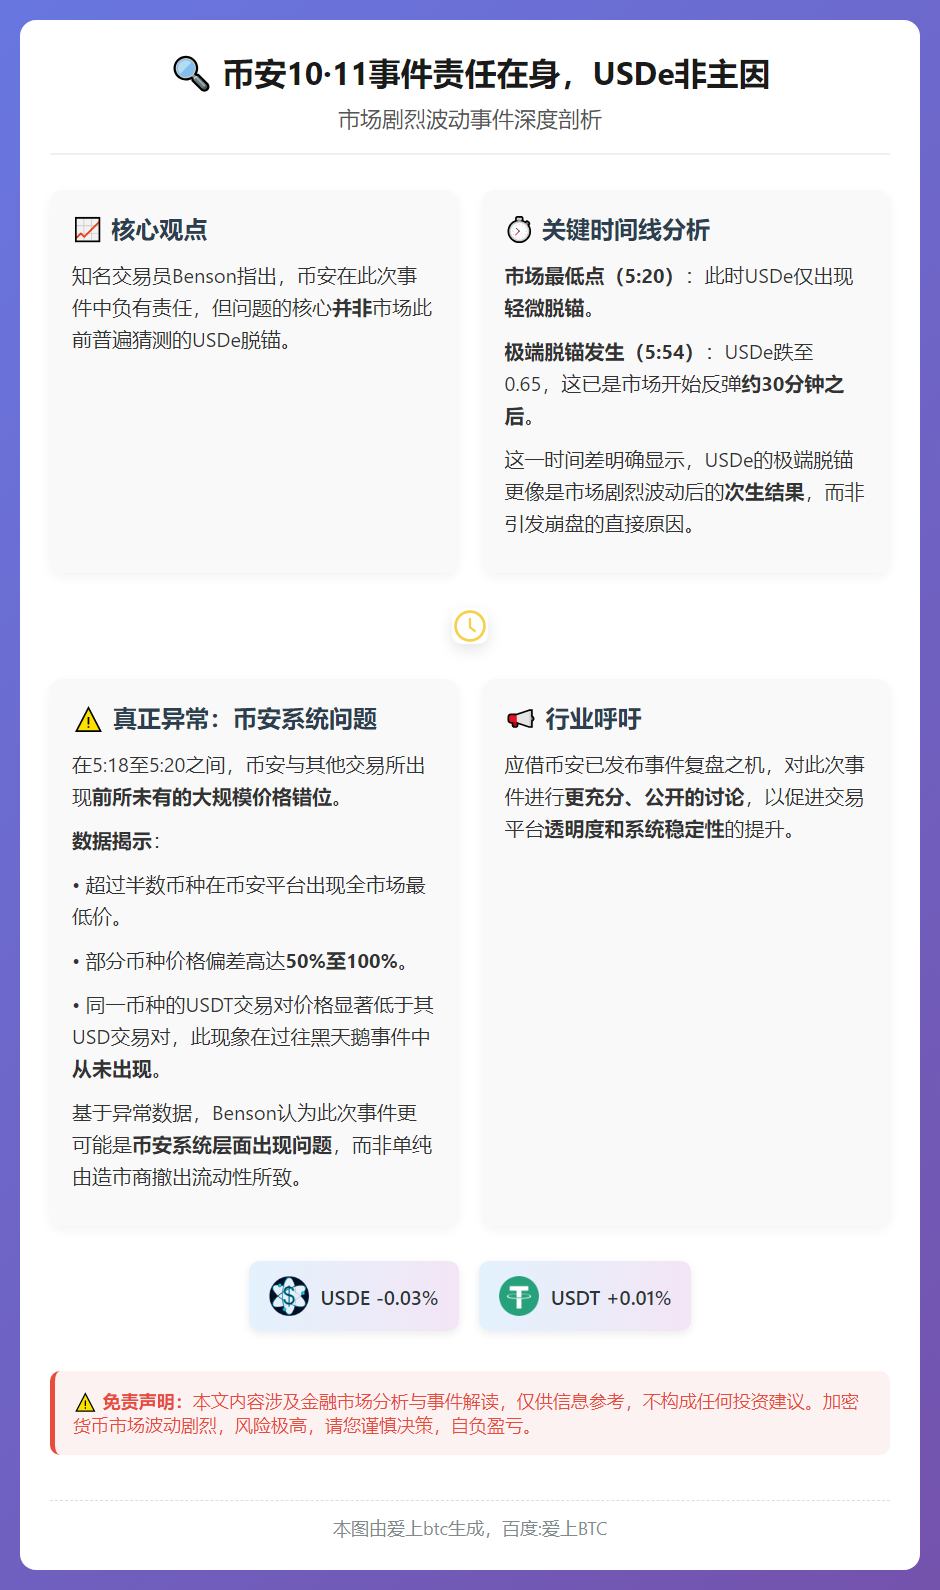The height and width of the screenshot is (1590, 940).
Task: Click the 免责声明 disclaimer label
Action: [143, 1402]
